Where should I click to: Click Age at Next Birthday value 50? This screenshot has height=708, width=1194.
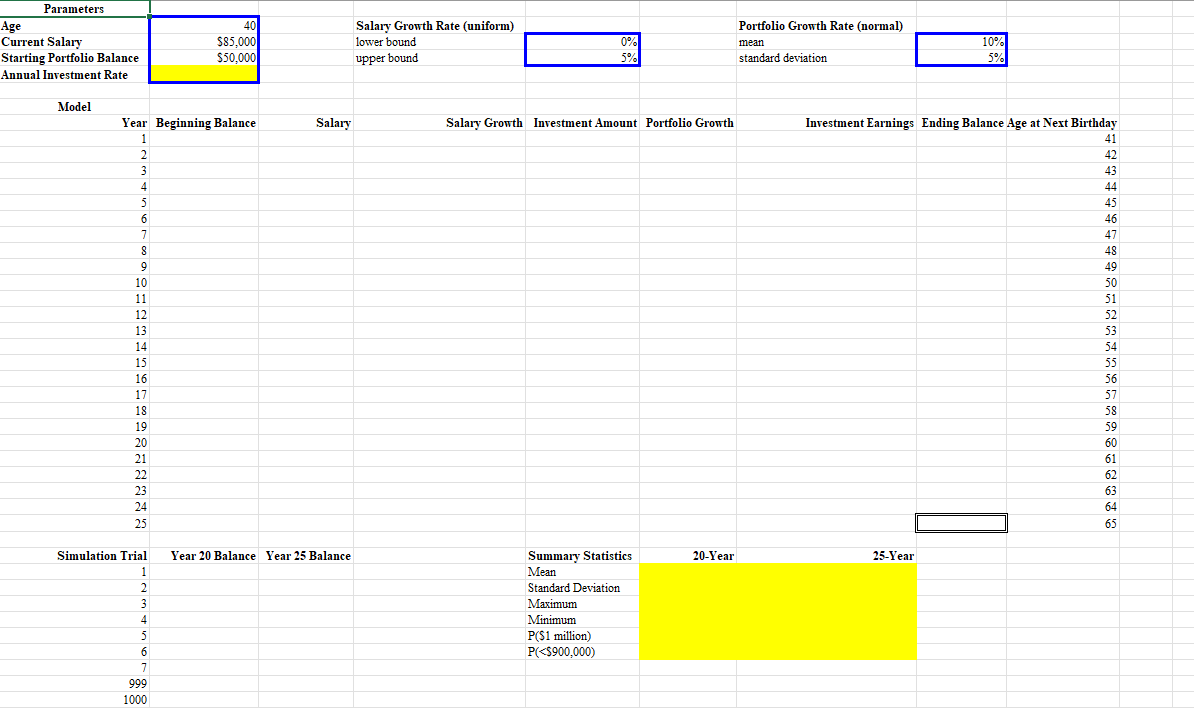[x=1063, y=282]
